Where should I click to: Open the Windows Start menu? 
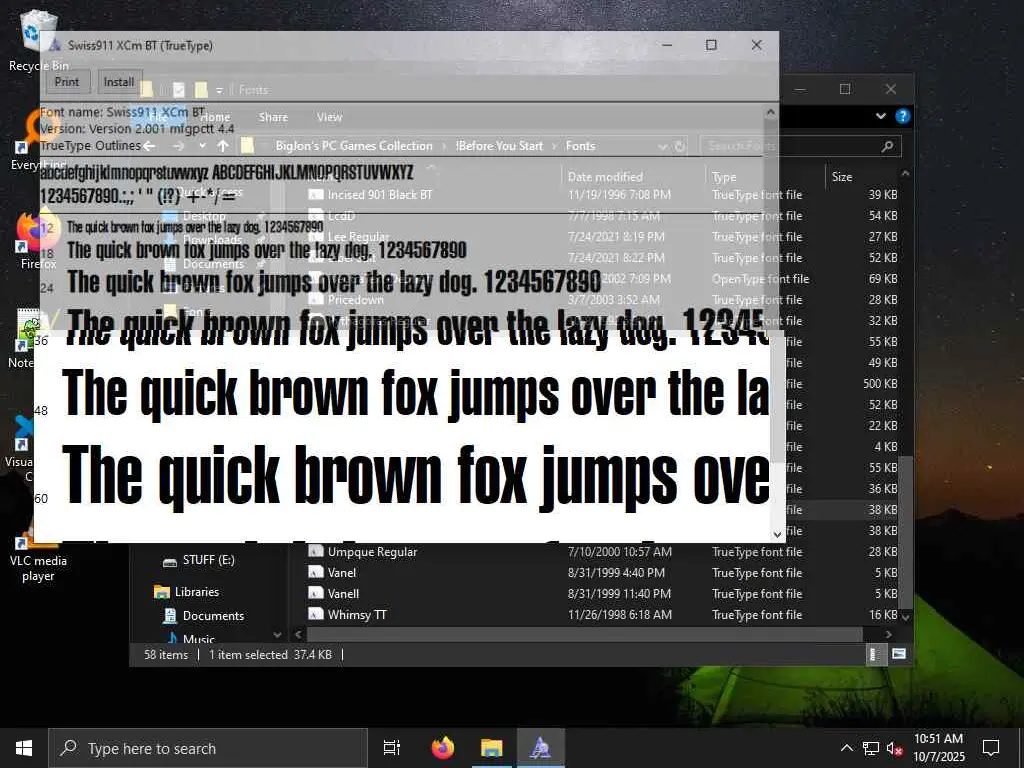[24, 748]
